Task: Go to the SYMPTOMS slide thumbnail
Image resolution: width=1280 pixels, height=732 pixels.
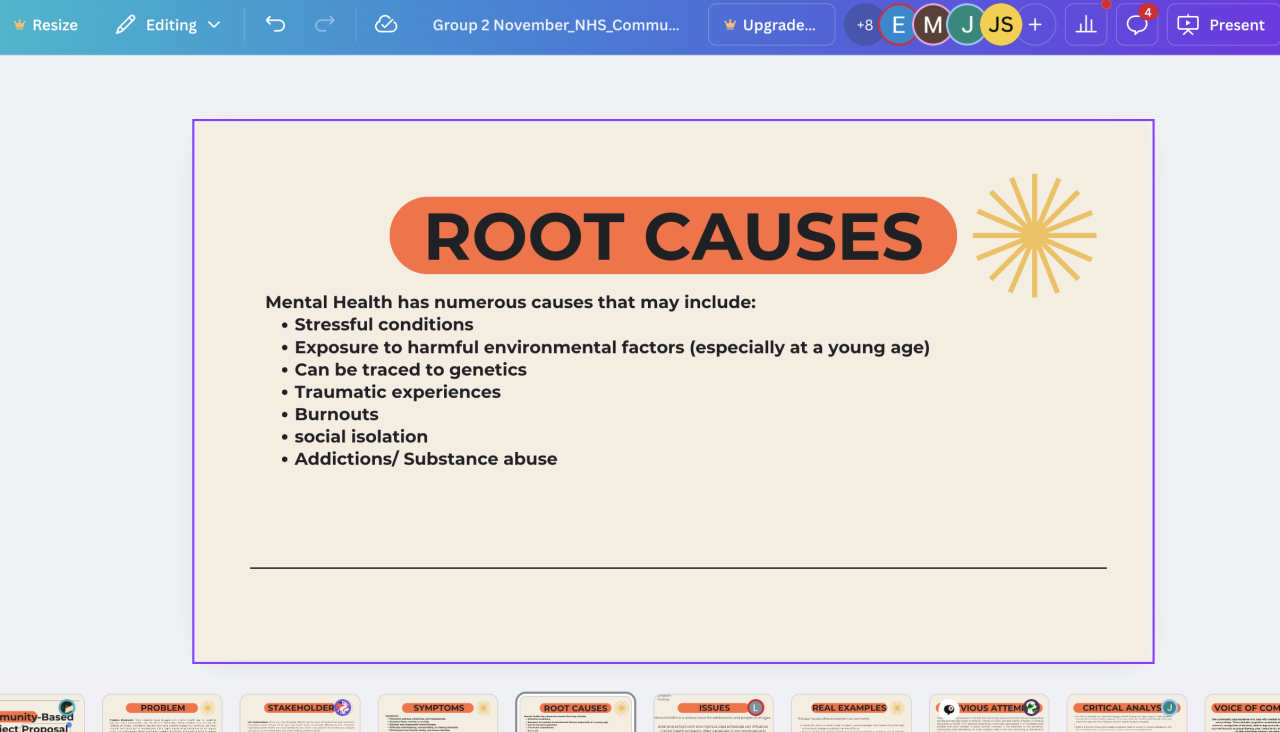Action: click(x=438, y=713)
